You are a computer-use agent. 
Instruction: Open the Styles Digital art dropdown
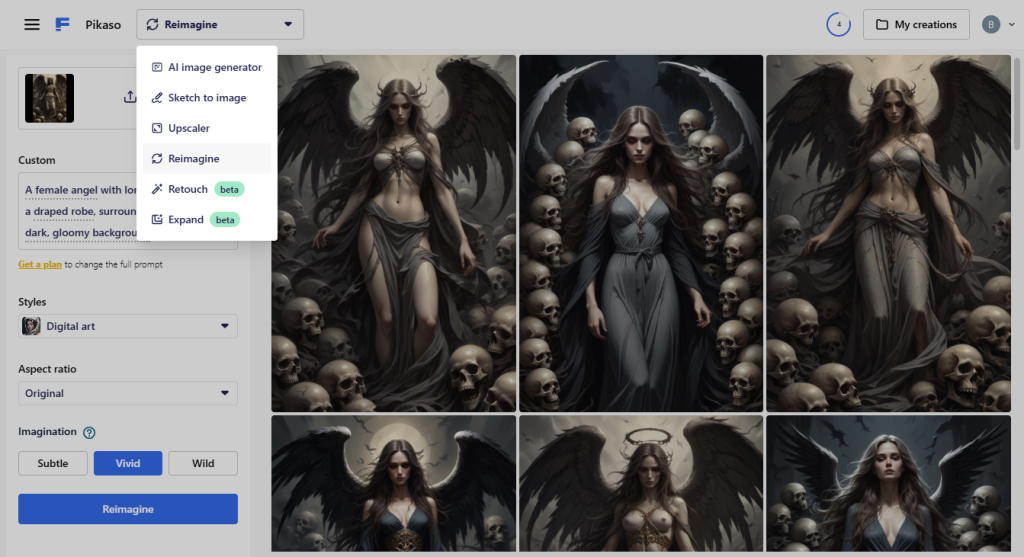(128, 326)
